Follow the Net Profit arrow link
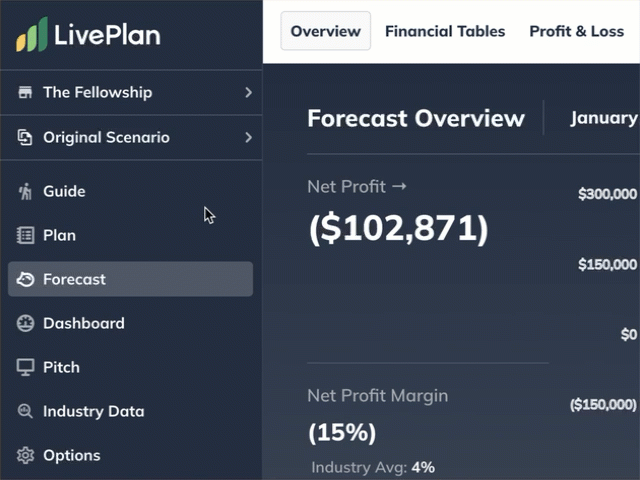Viewport: 640px width, 480px height. coord(357,187)
